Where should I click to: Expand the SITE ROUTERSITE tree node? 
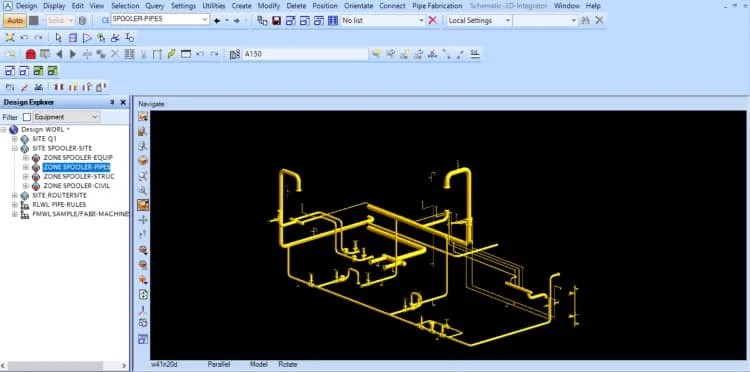click(x=15, y=196)
